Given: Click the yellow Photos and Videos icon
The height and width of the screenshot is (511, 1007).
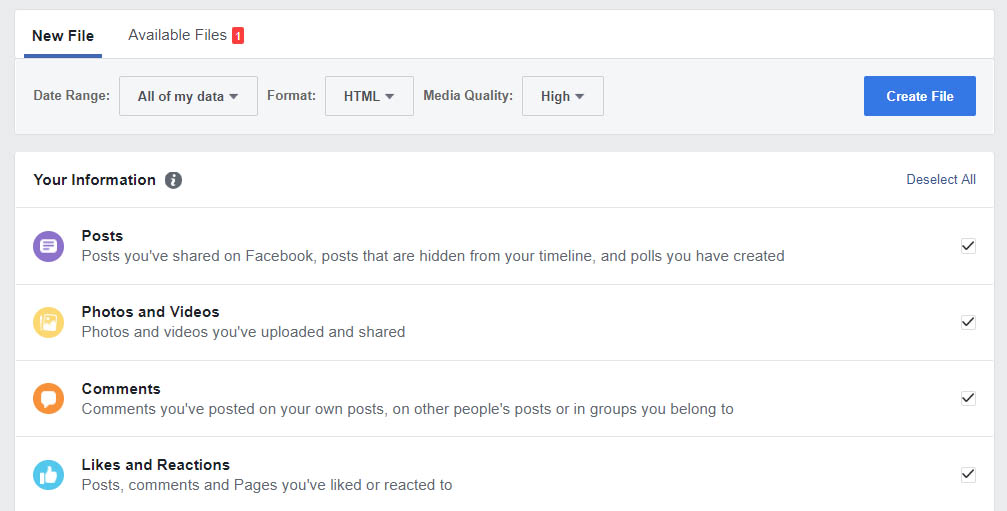Looking at the screenshot, I should tap(48, 322).
